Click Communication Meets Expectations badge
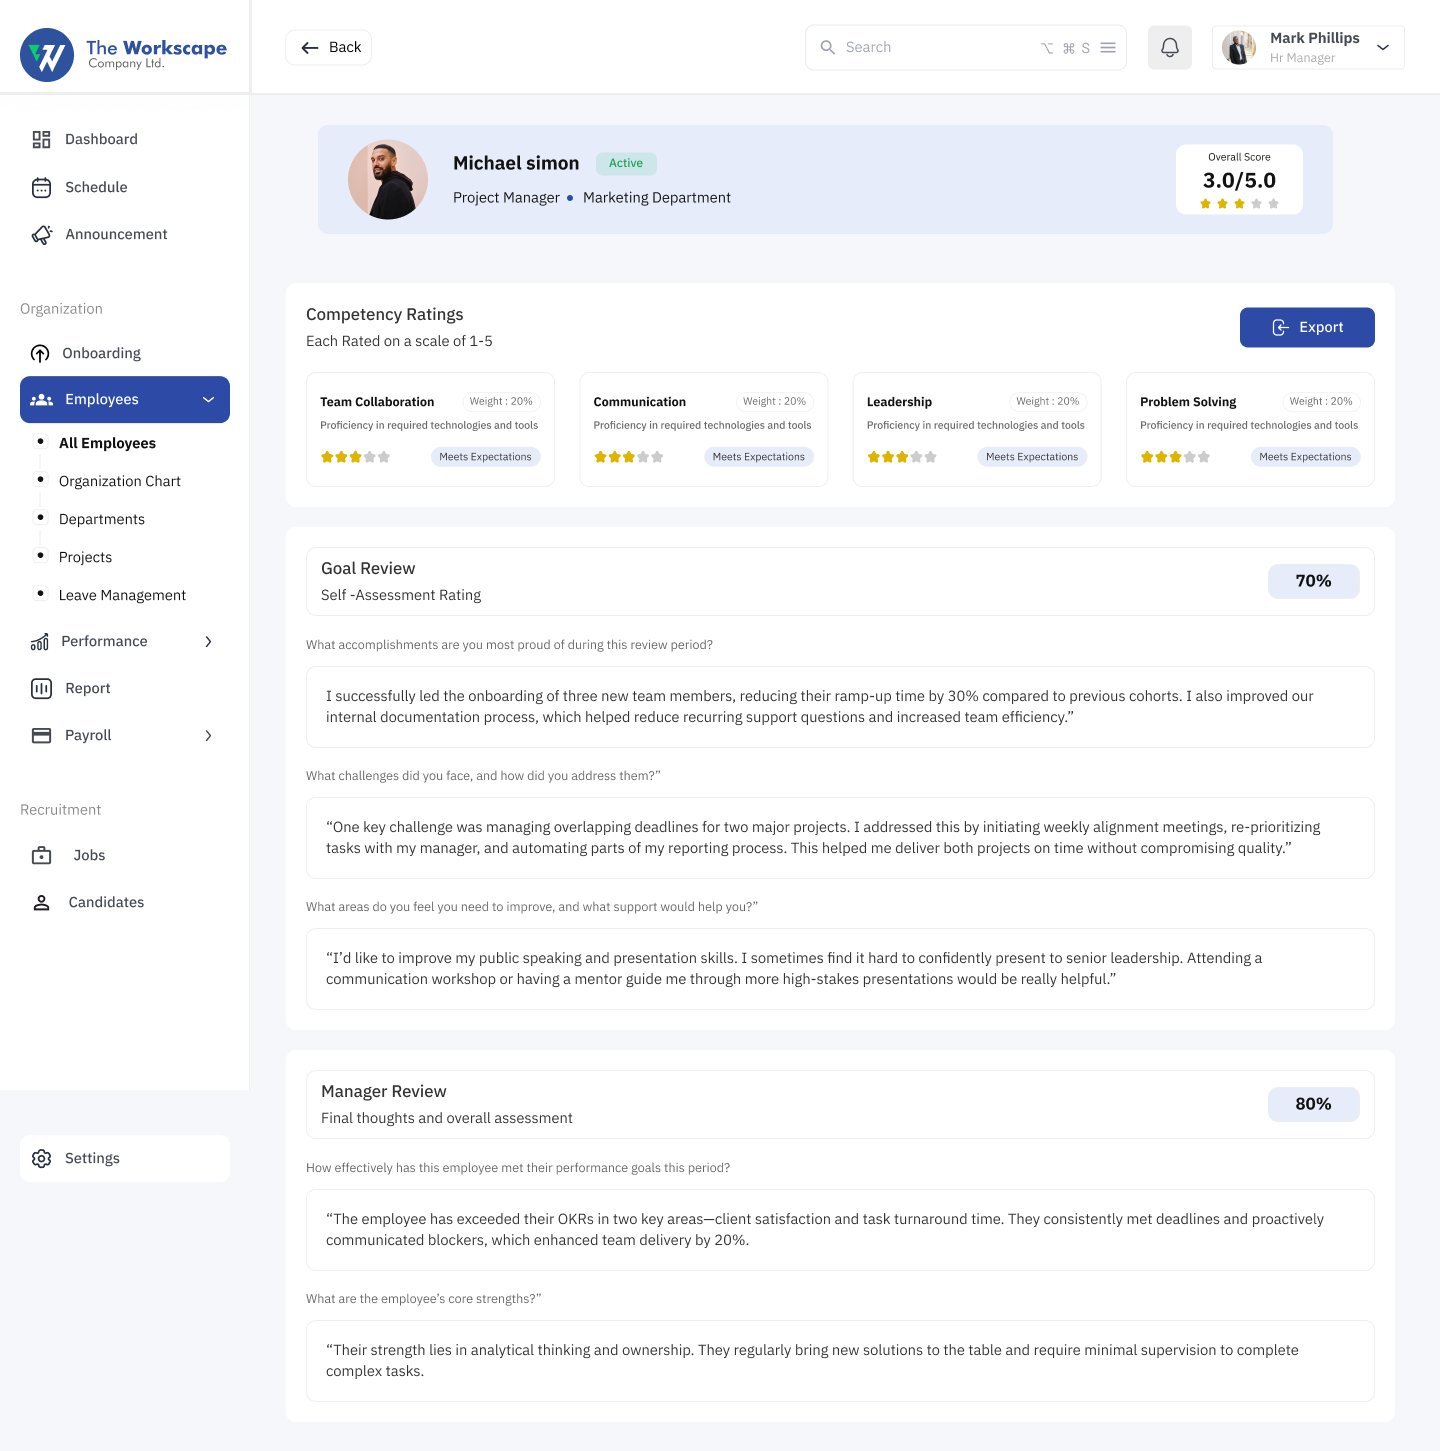The width and height of the screenshot is (1440, 1451). click(758, 457)
